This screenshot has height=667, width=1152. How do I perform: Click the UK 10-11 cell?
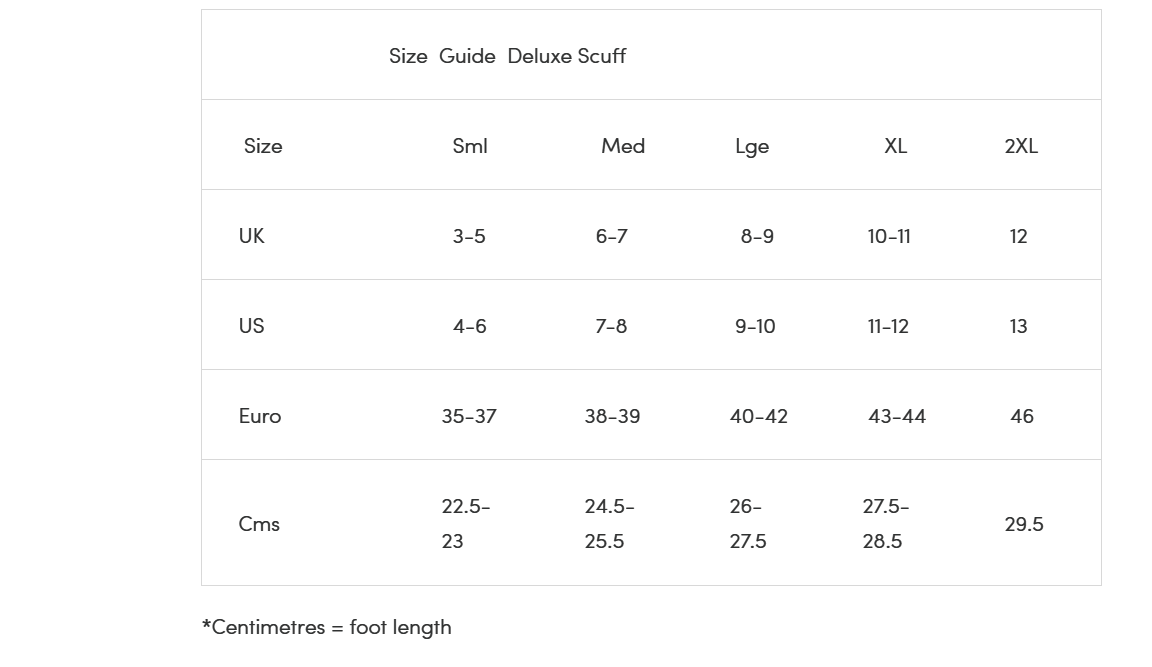[x=888, y=236]
